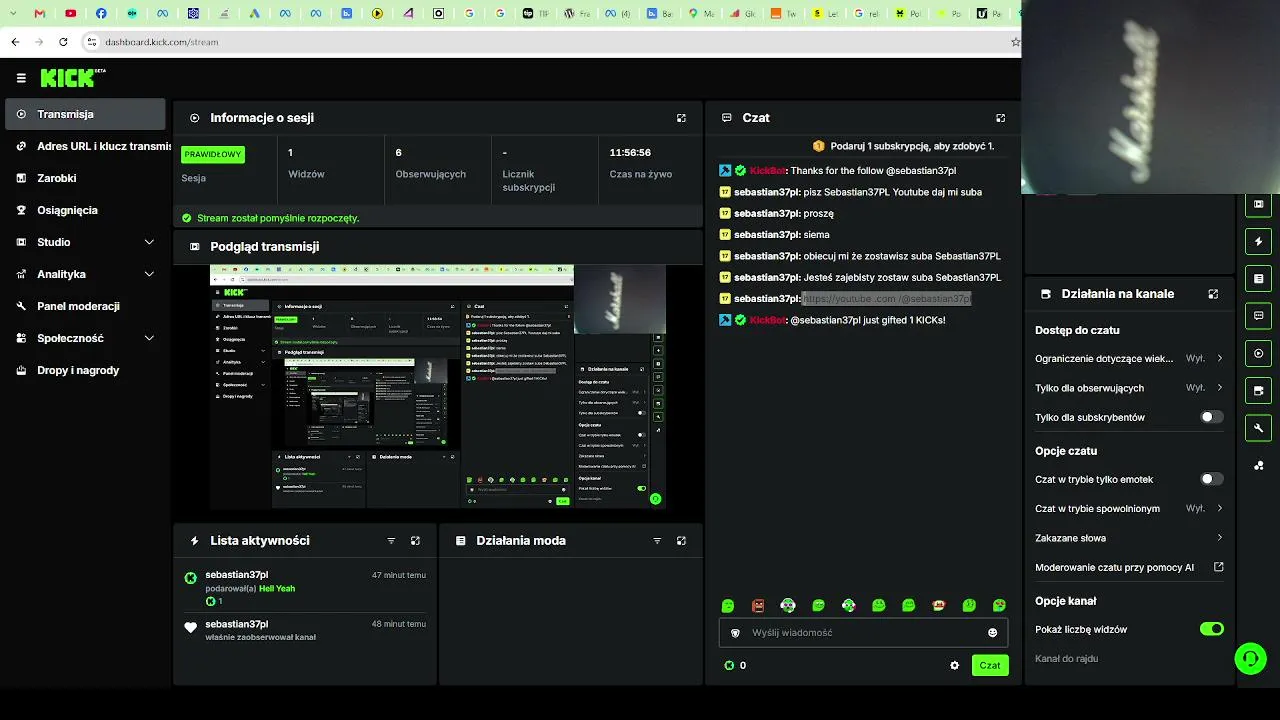
Task: Click the PRAWIDŁOWY session status badge
Action: tap(213, 155)
